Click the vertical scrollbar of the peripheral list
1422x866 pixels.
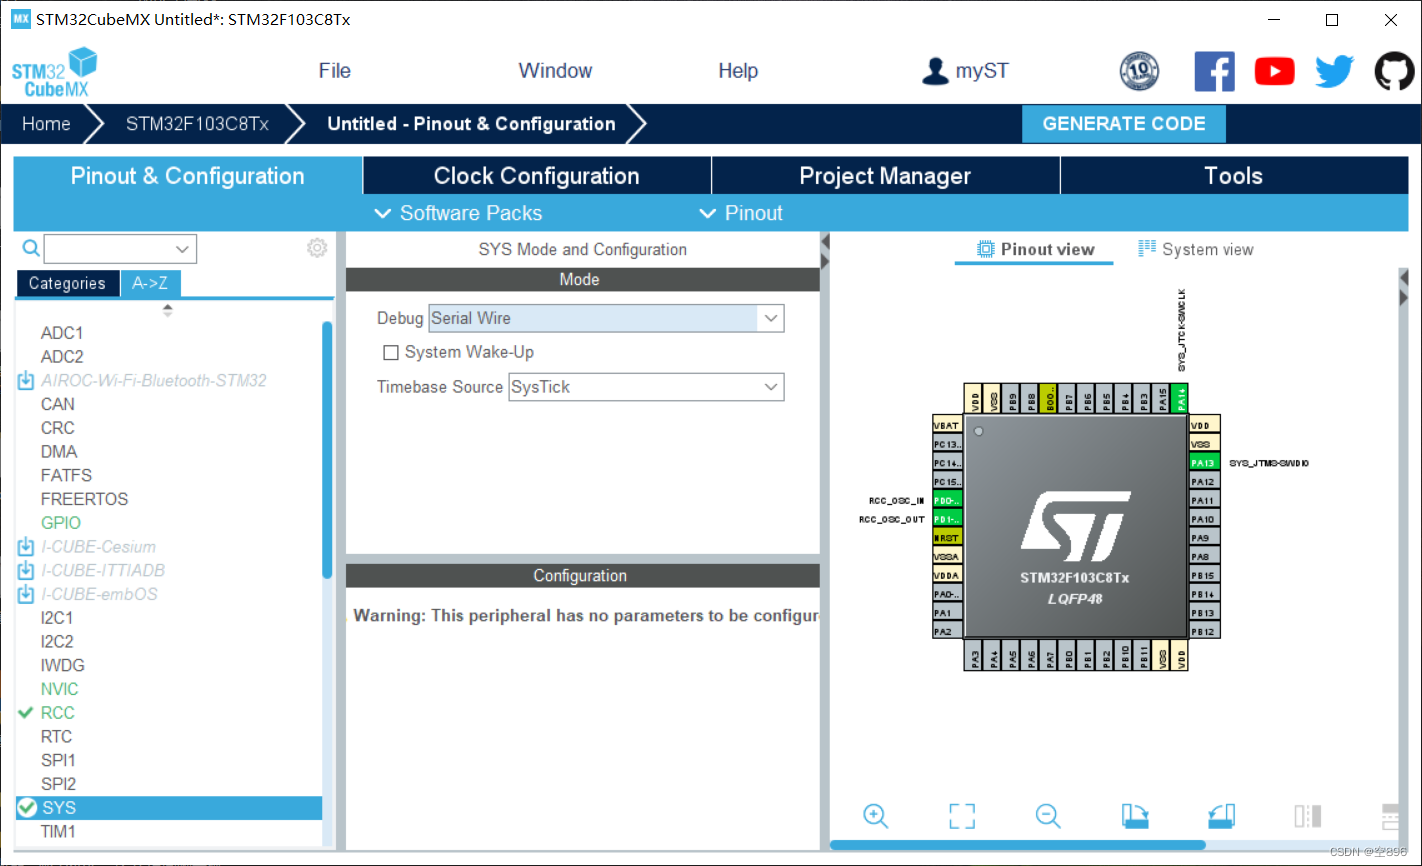click(327, 450)
